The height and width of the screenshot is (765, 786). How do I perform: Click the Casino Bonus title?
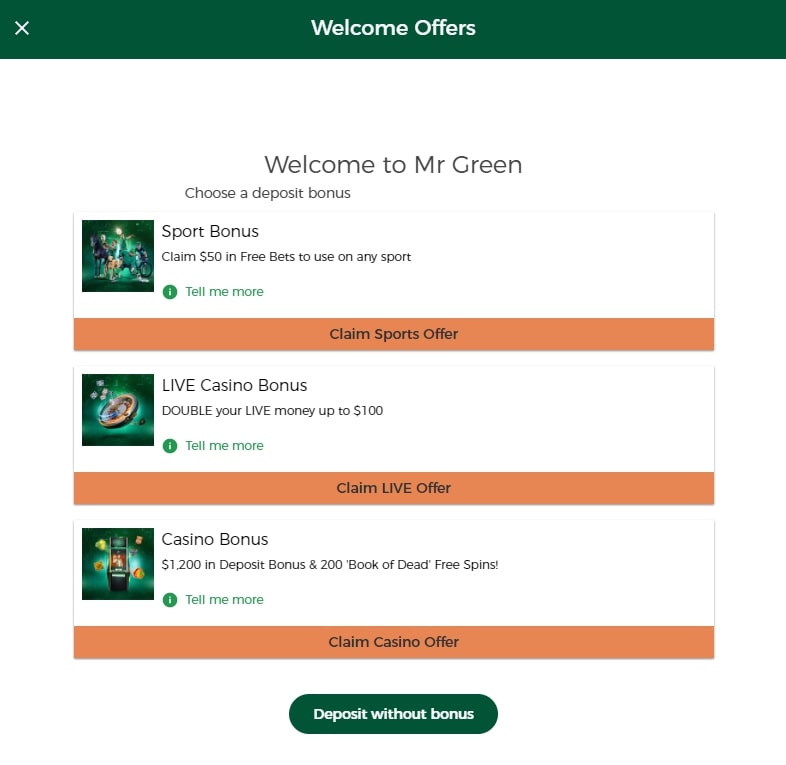tap(215, 539)
